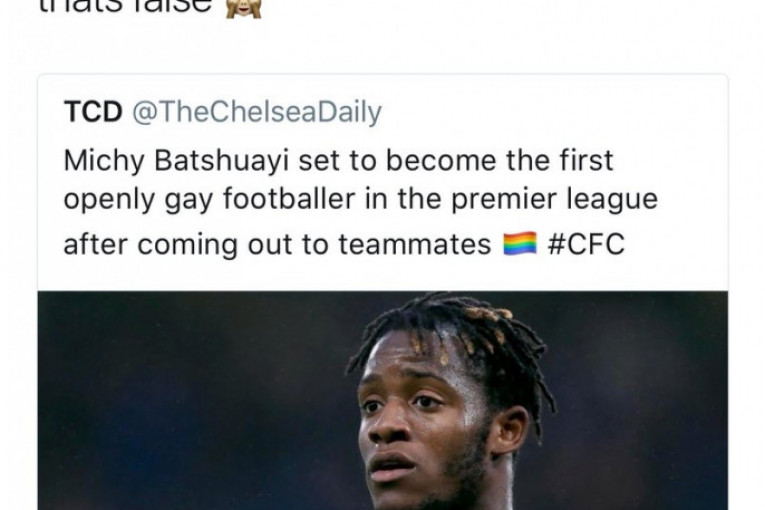Open the @TheChelseaDaily profile handle
765x510 pixels.
pyautogui.click(x=257, y=112)
